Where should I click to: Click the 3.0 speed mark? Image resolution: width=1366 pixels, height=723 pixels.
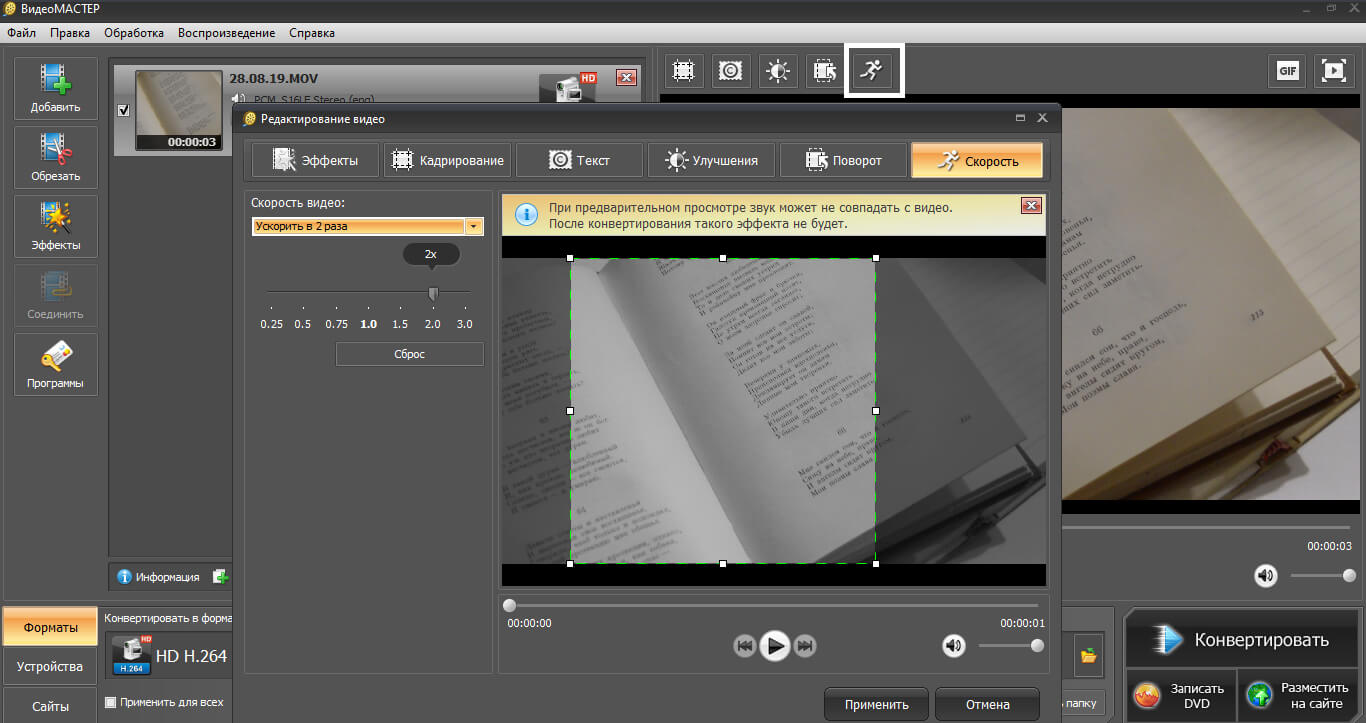[x=464, y=324]
